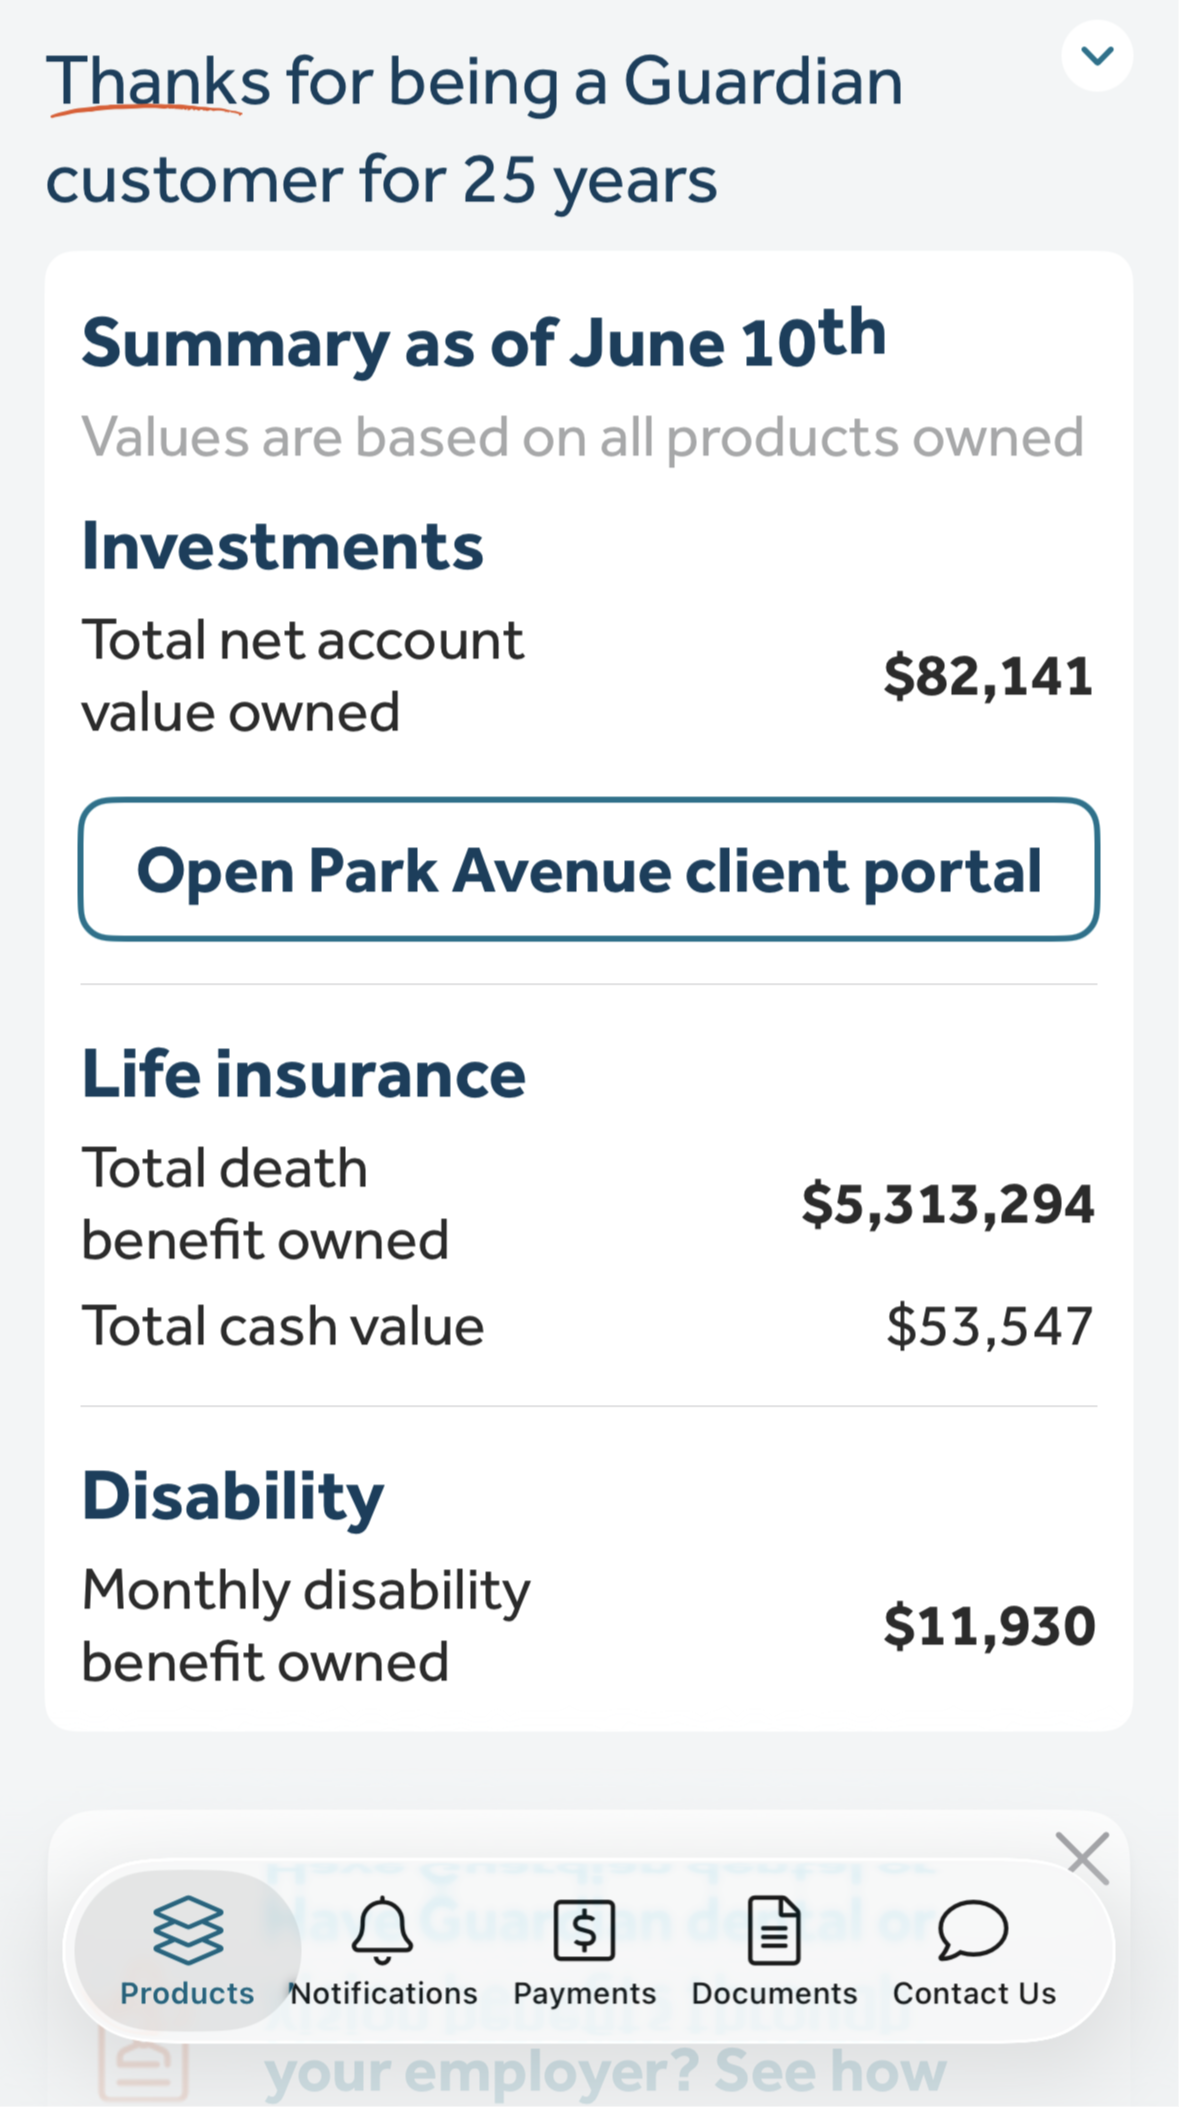Tap the Disability section heading
Viewport: 1179px width, 2107px height.
click(x=233, y=1497)
